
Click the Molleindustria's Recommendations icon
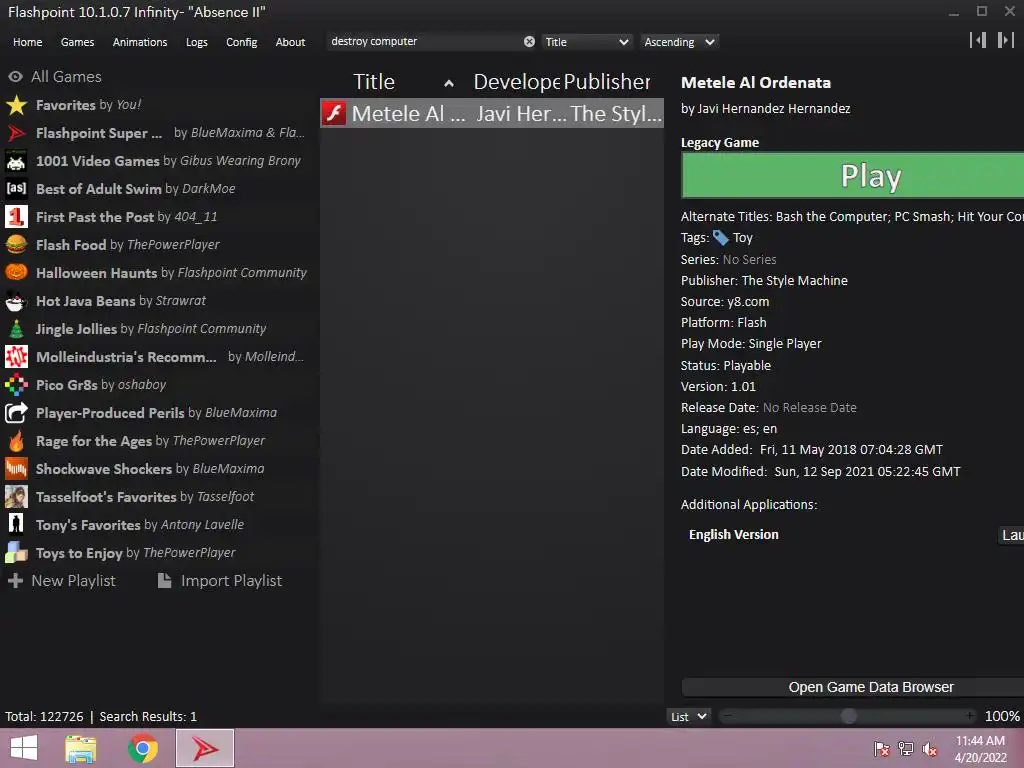pos(16,357)
